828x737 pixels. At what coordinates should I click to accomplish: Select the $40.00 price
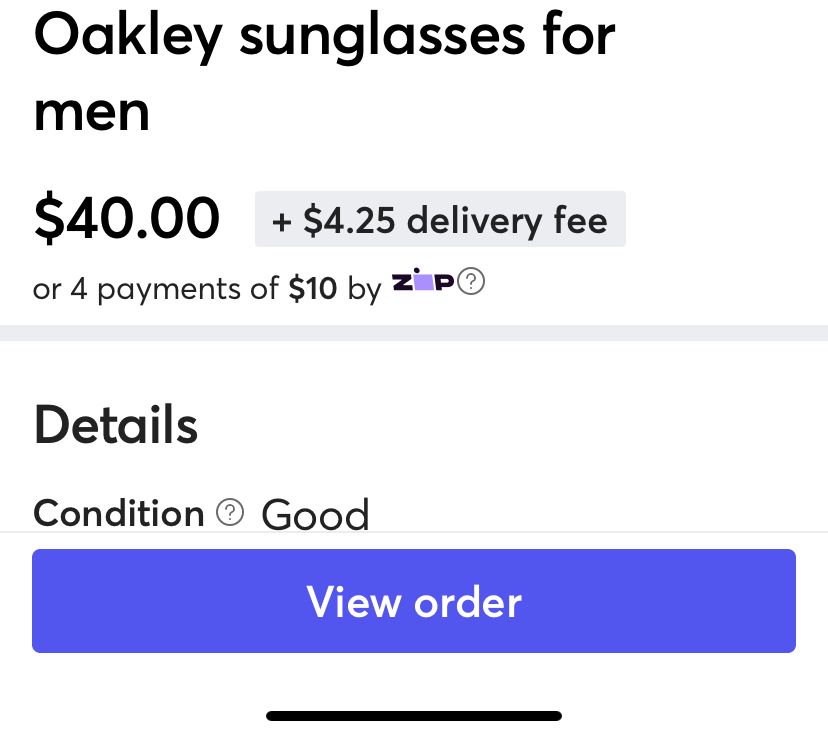coord(127,219)
